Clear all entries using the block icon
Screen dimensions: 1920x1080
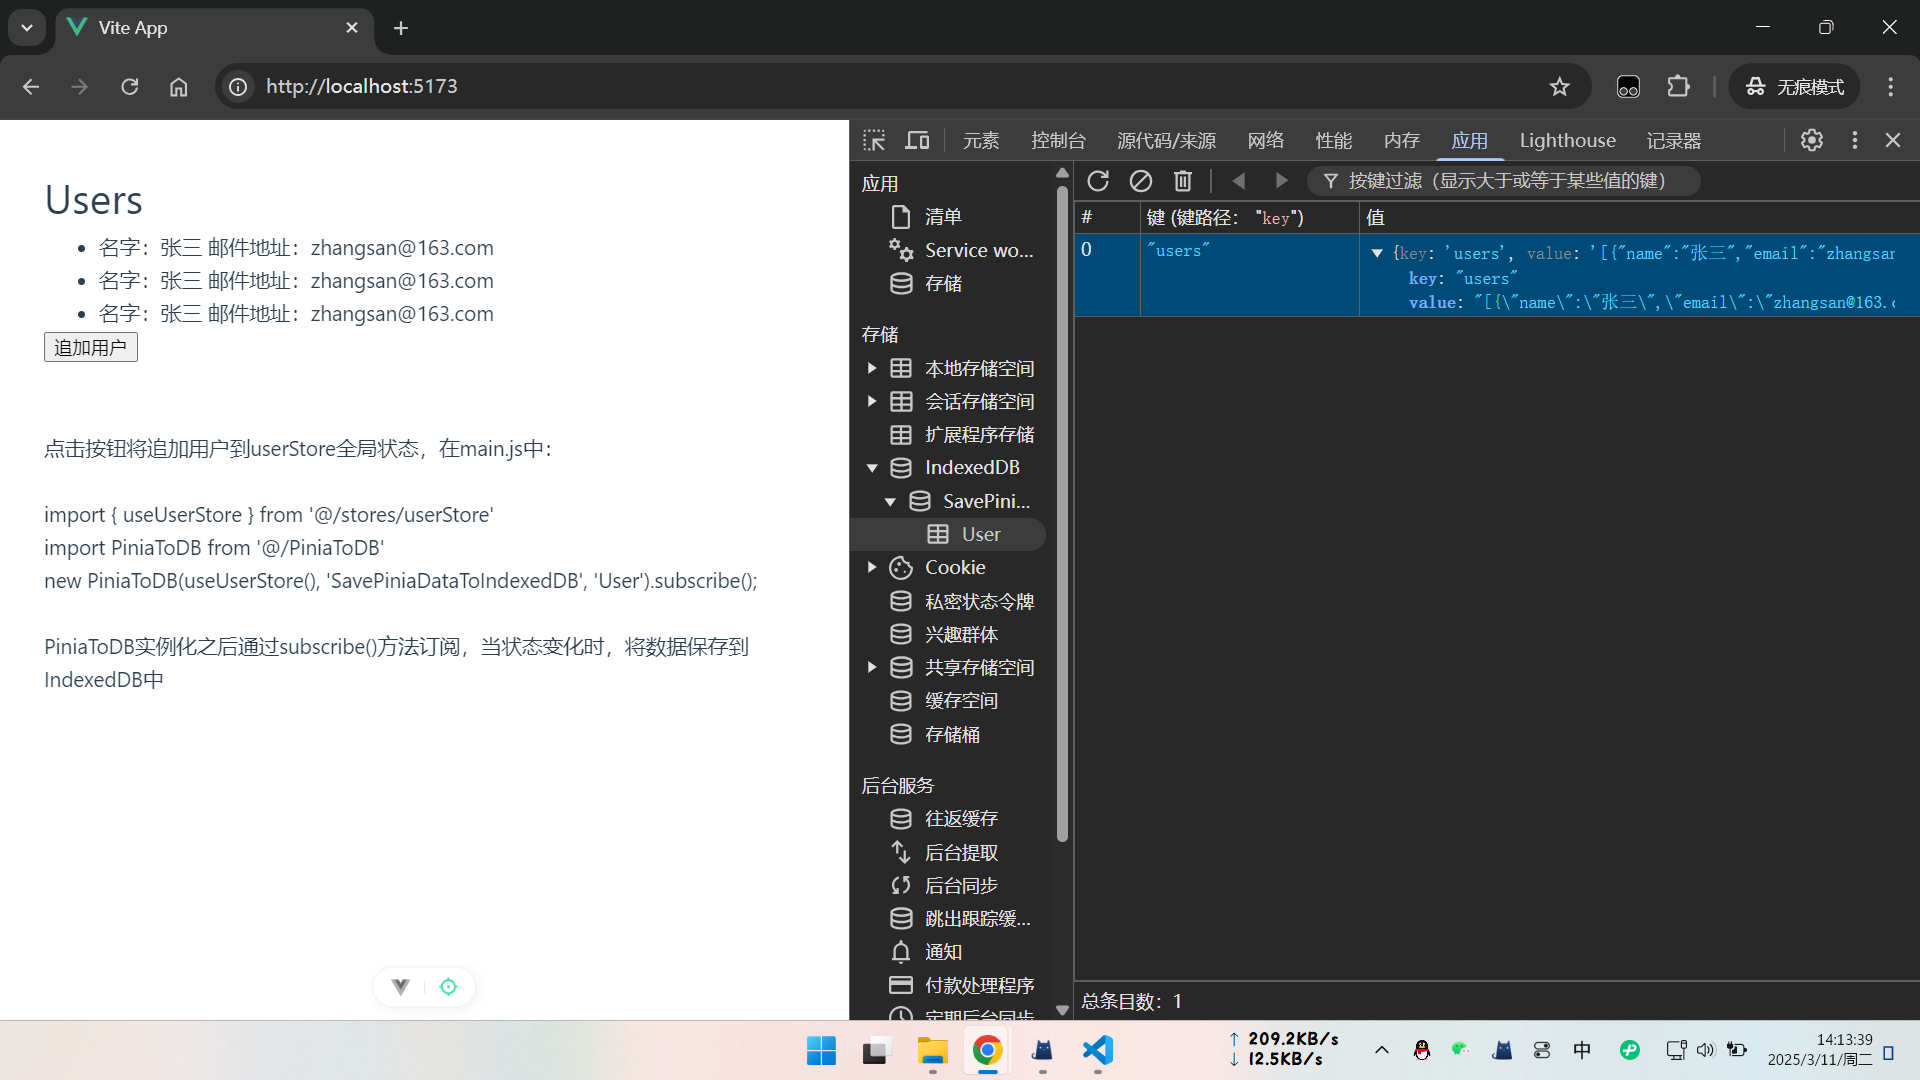pyautogui.click(x=1140, y=181)
